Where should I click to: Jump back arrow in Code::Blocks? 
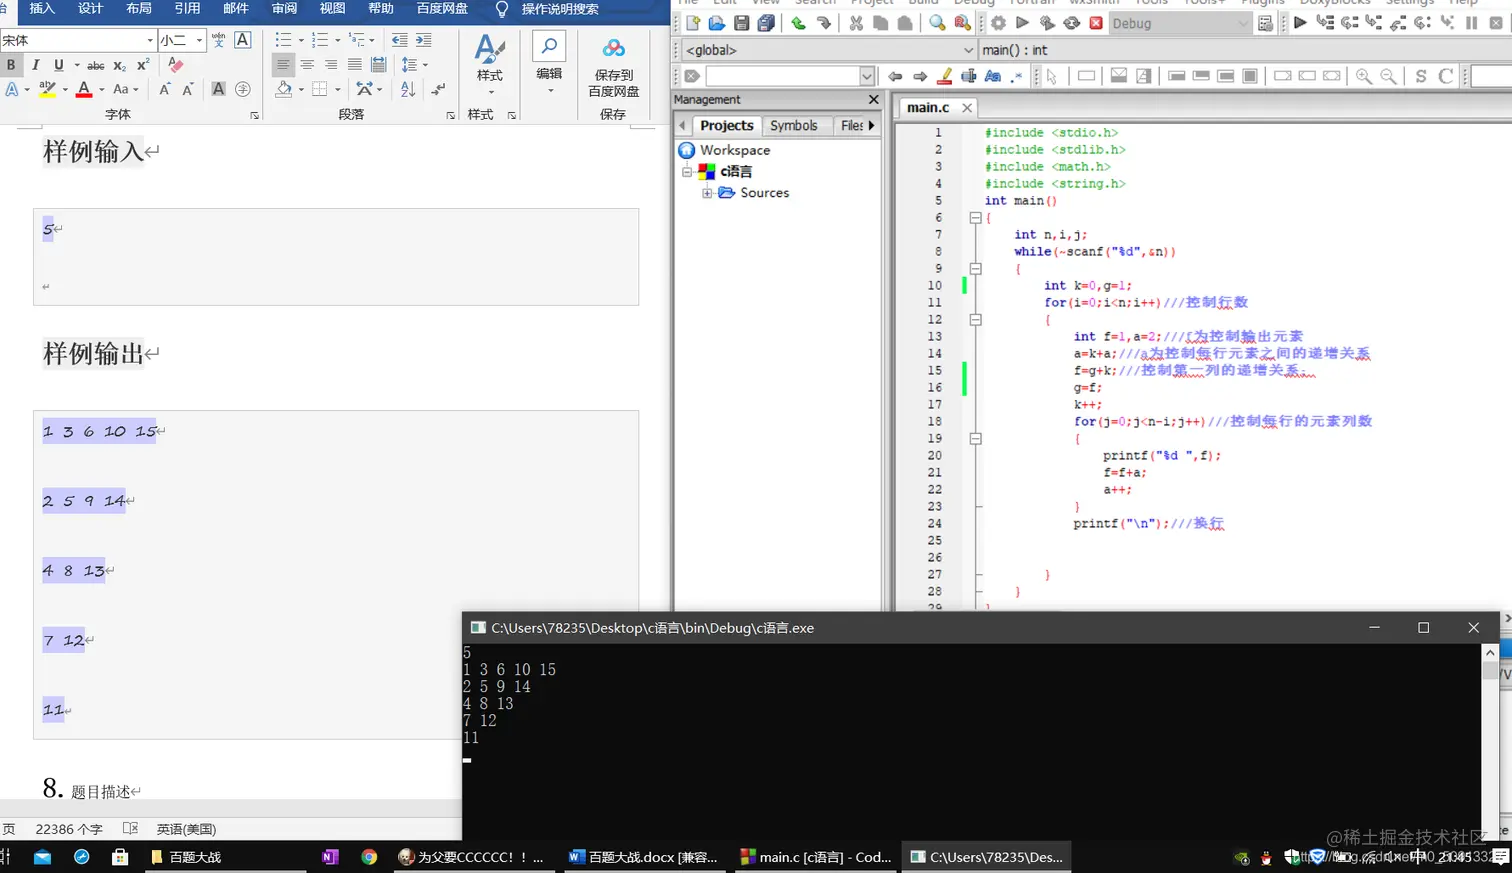[895, 76]
